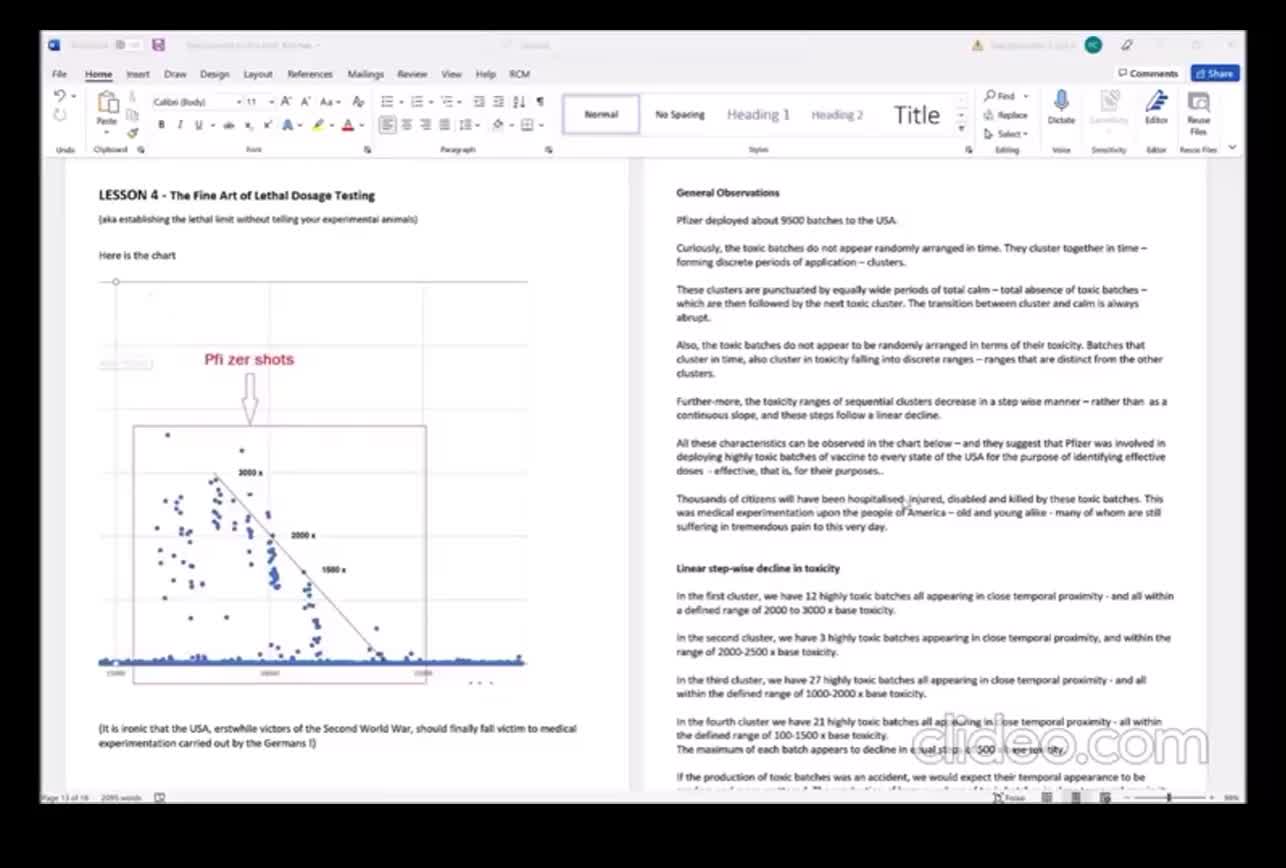
Task: Click the Pfizer shots chart in the document
Action: [x=312, y=482]
